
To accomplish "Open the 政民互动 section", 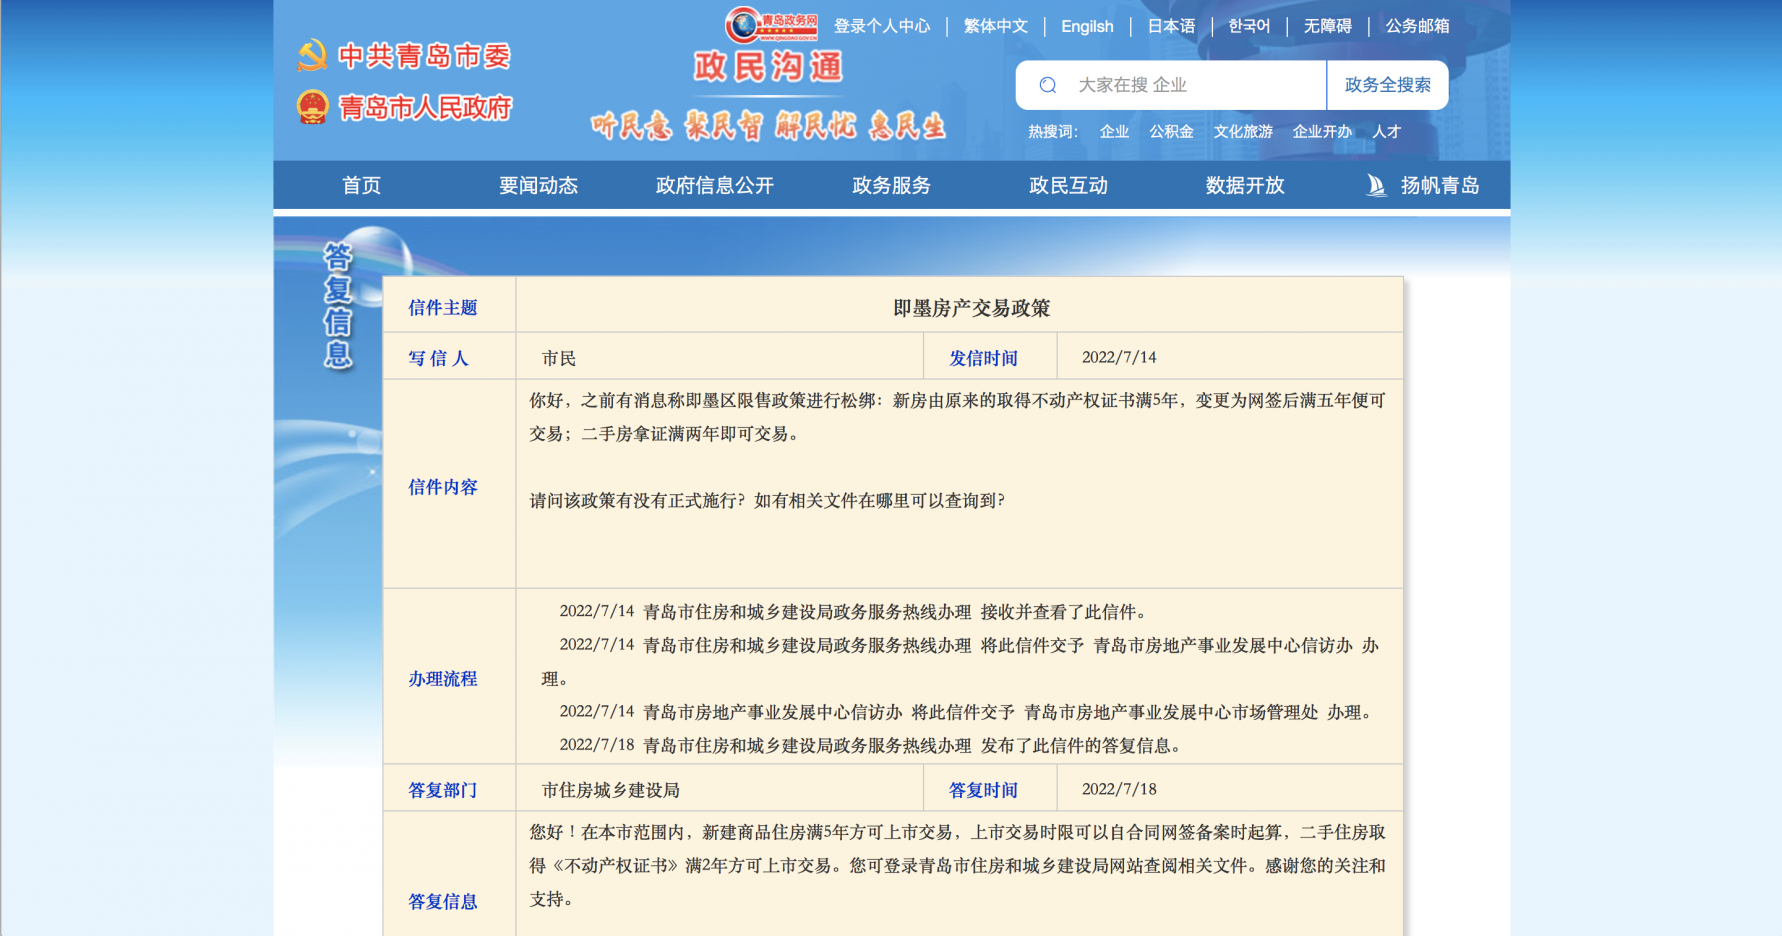I will click(1066, 185).
